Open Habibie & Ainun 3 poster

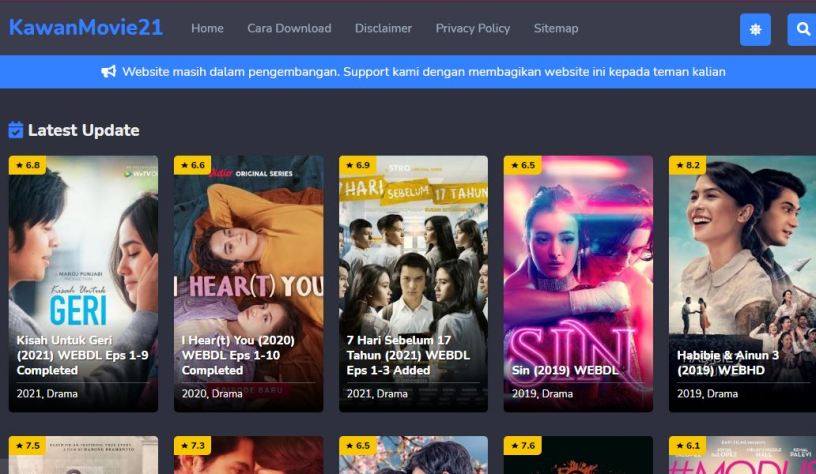click(742, 284)
